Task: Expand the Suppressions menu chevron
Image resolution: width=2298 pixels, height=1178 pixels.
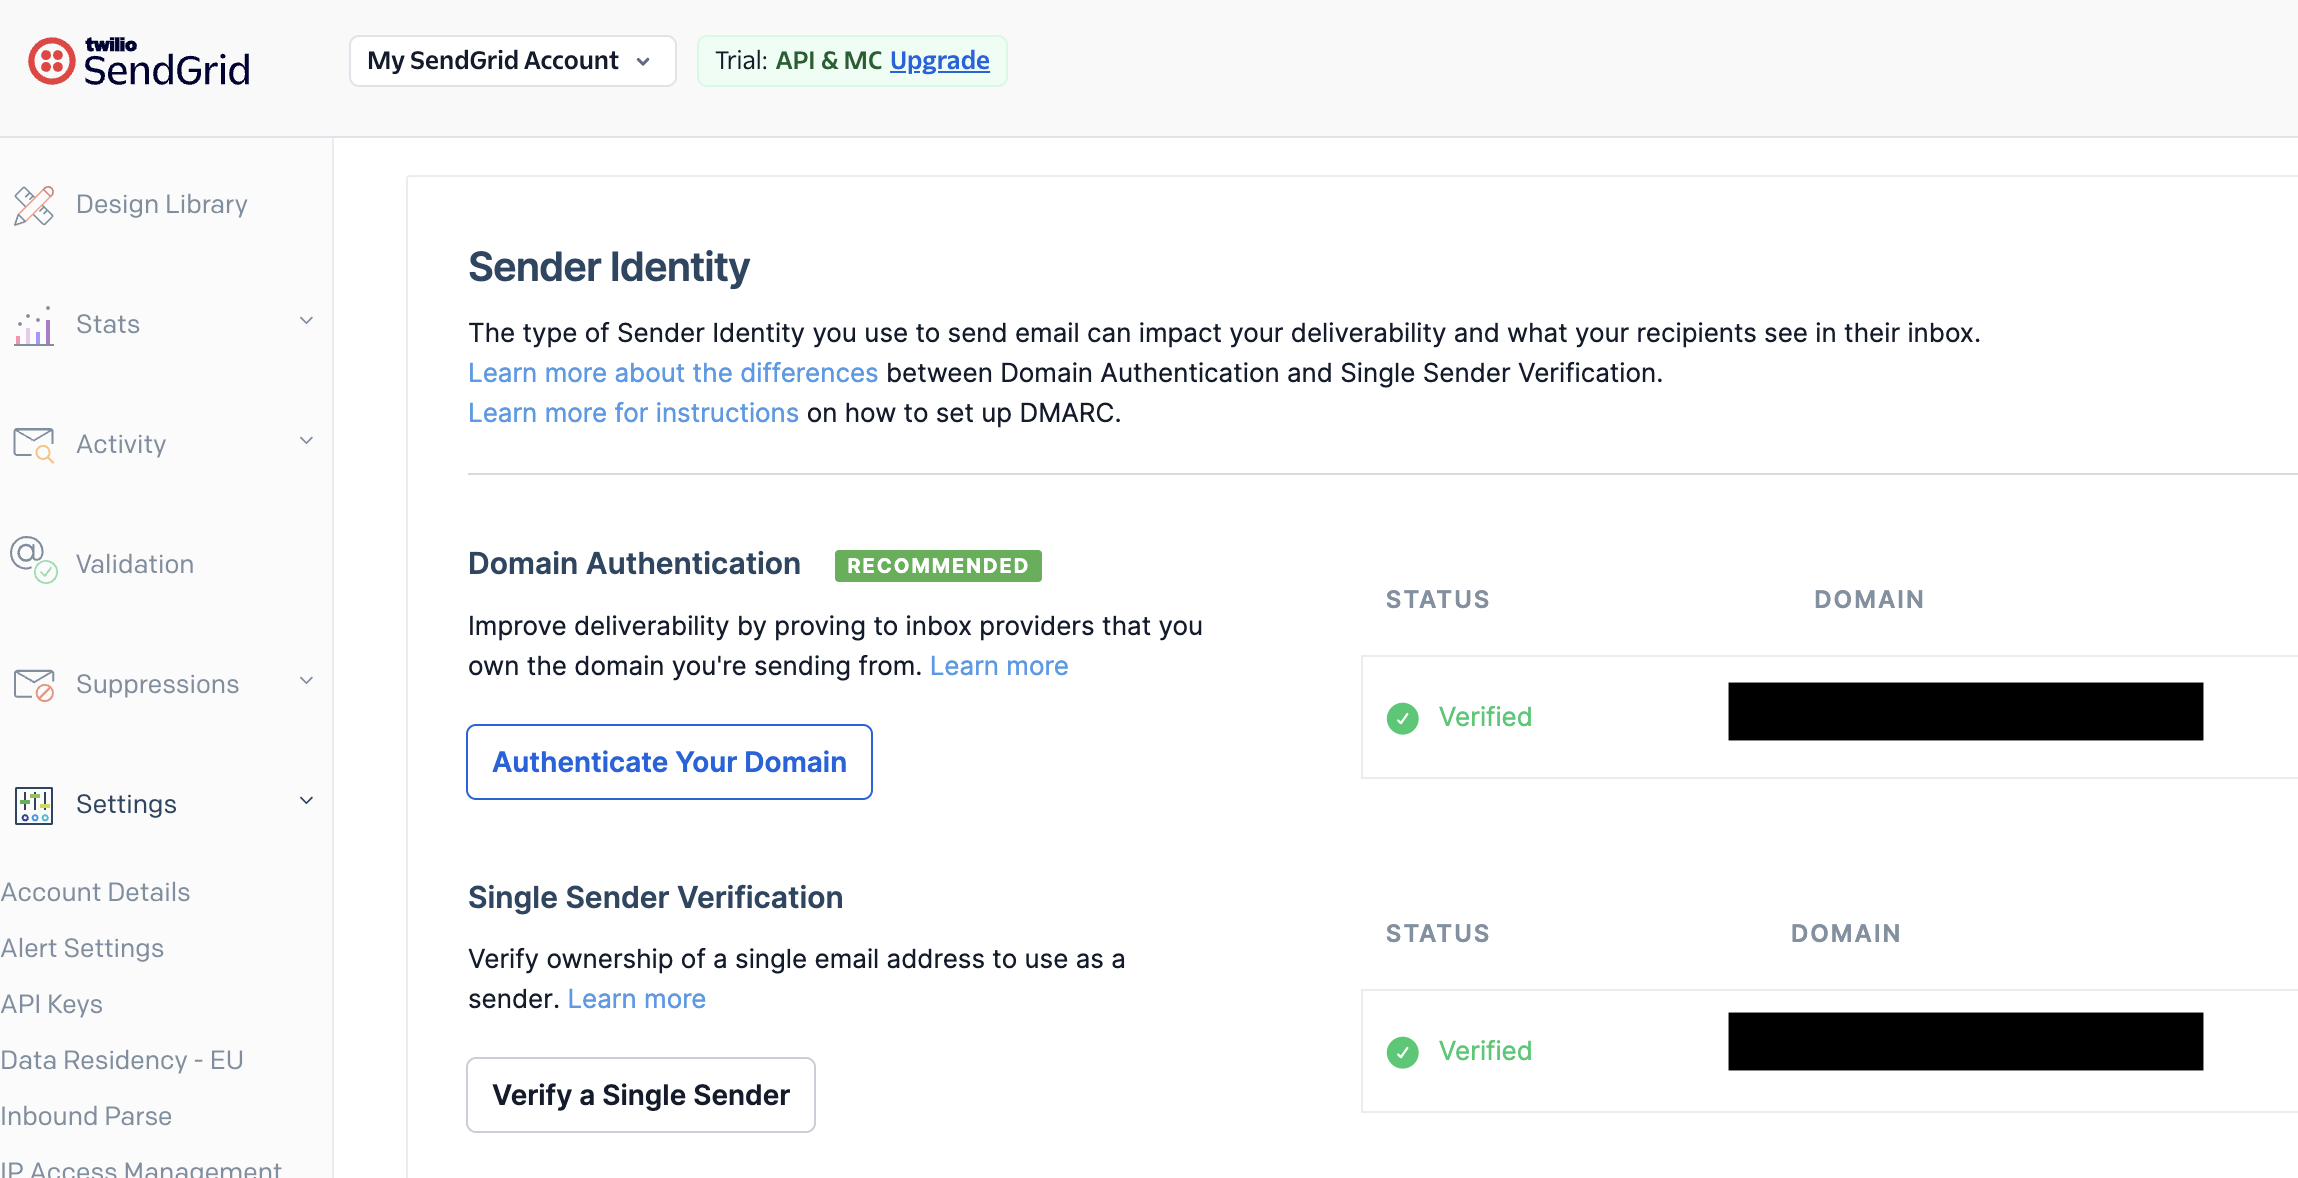Action: [307, 681]
